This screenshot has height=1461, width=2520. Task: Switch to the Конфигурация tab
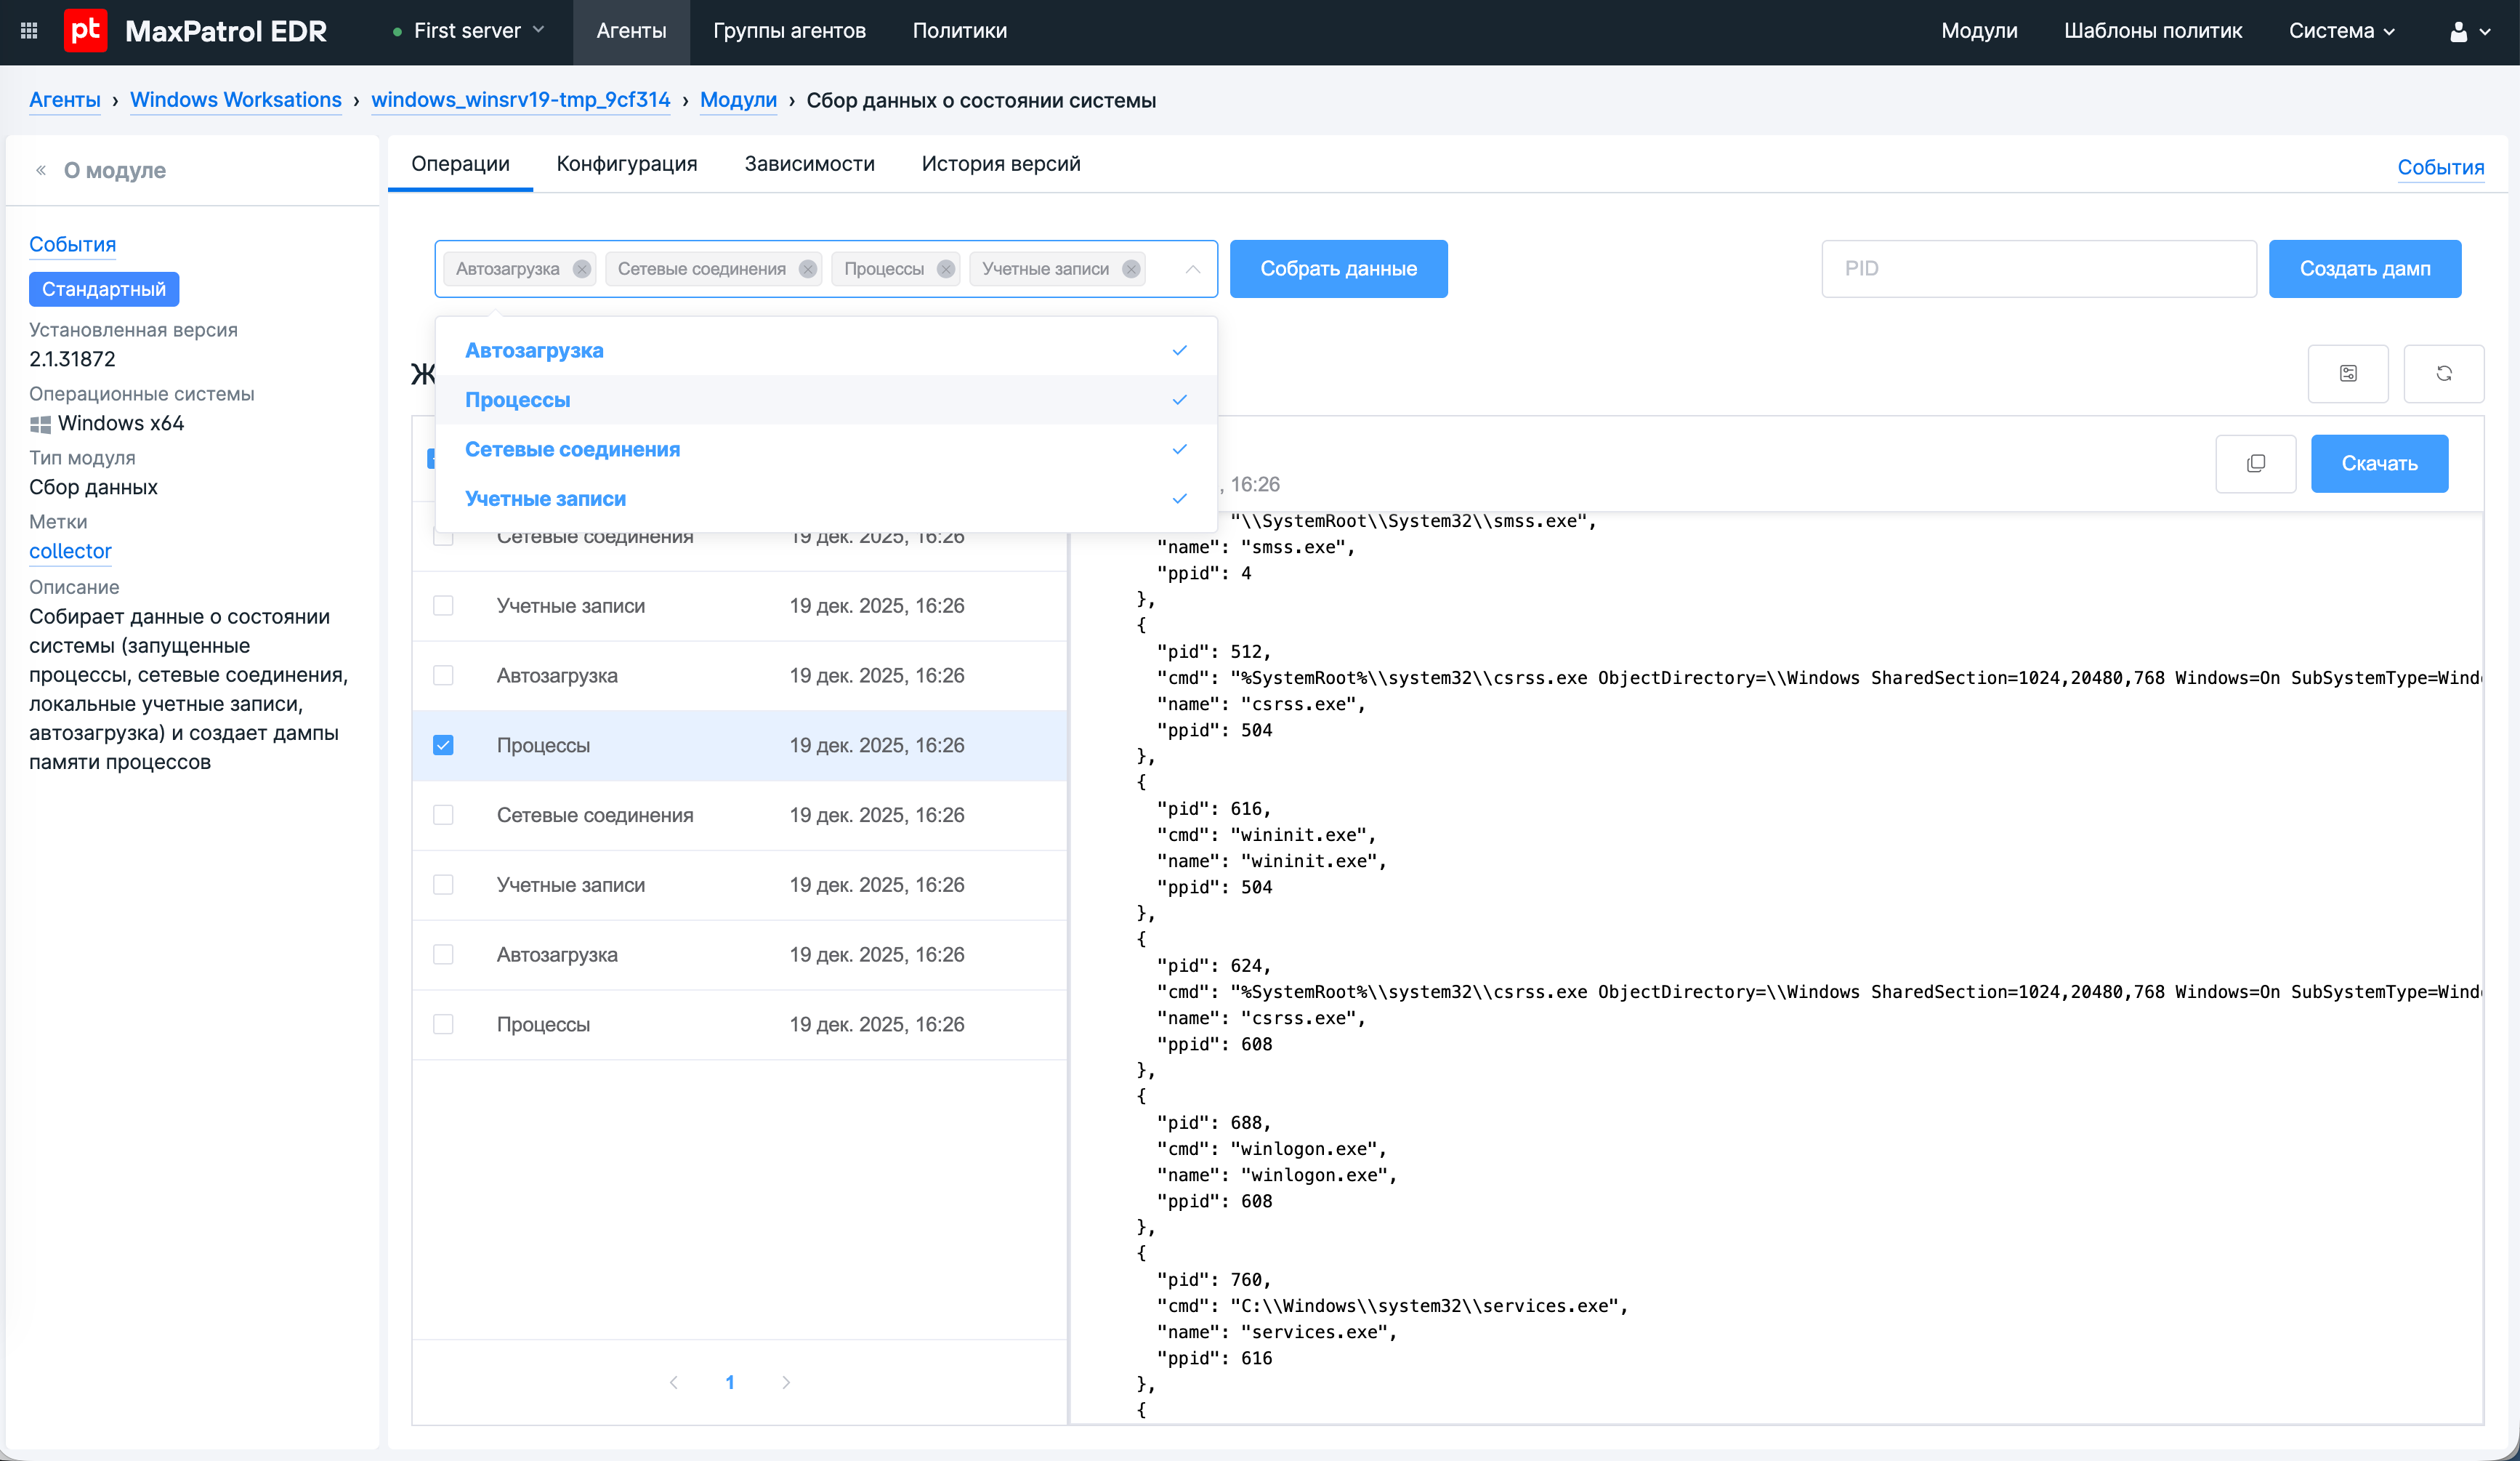(x=626, y=164)
